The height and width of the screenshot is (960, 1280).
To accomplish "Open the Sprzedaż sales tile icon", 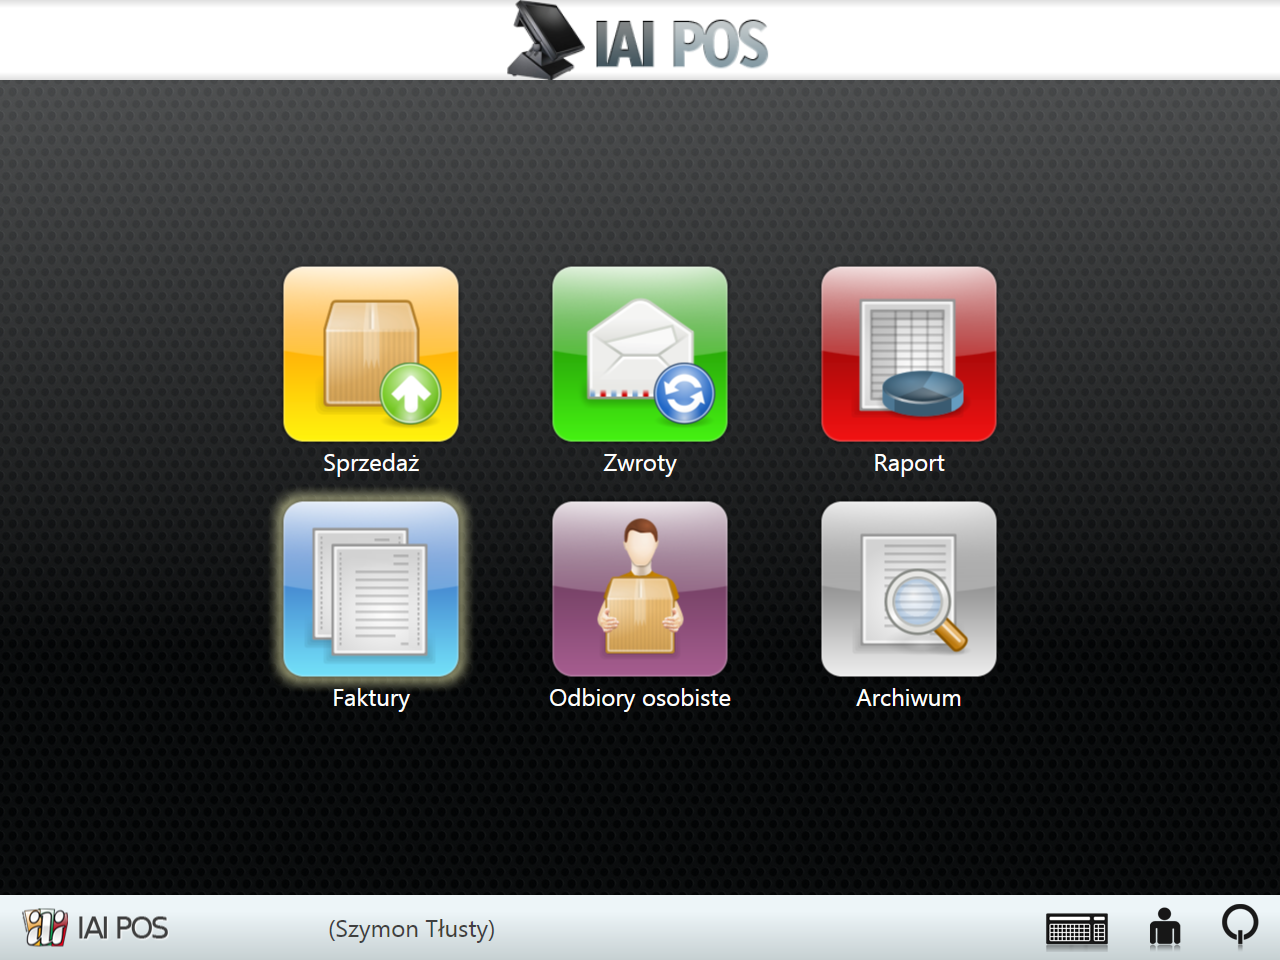I will click(x=371, y=354).
